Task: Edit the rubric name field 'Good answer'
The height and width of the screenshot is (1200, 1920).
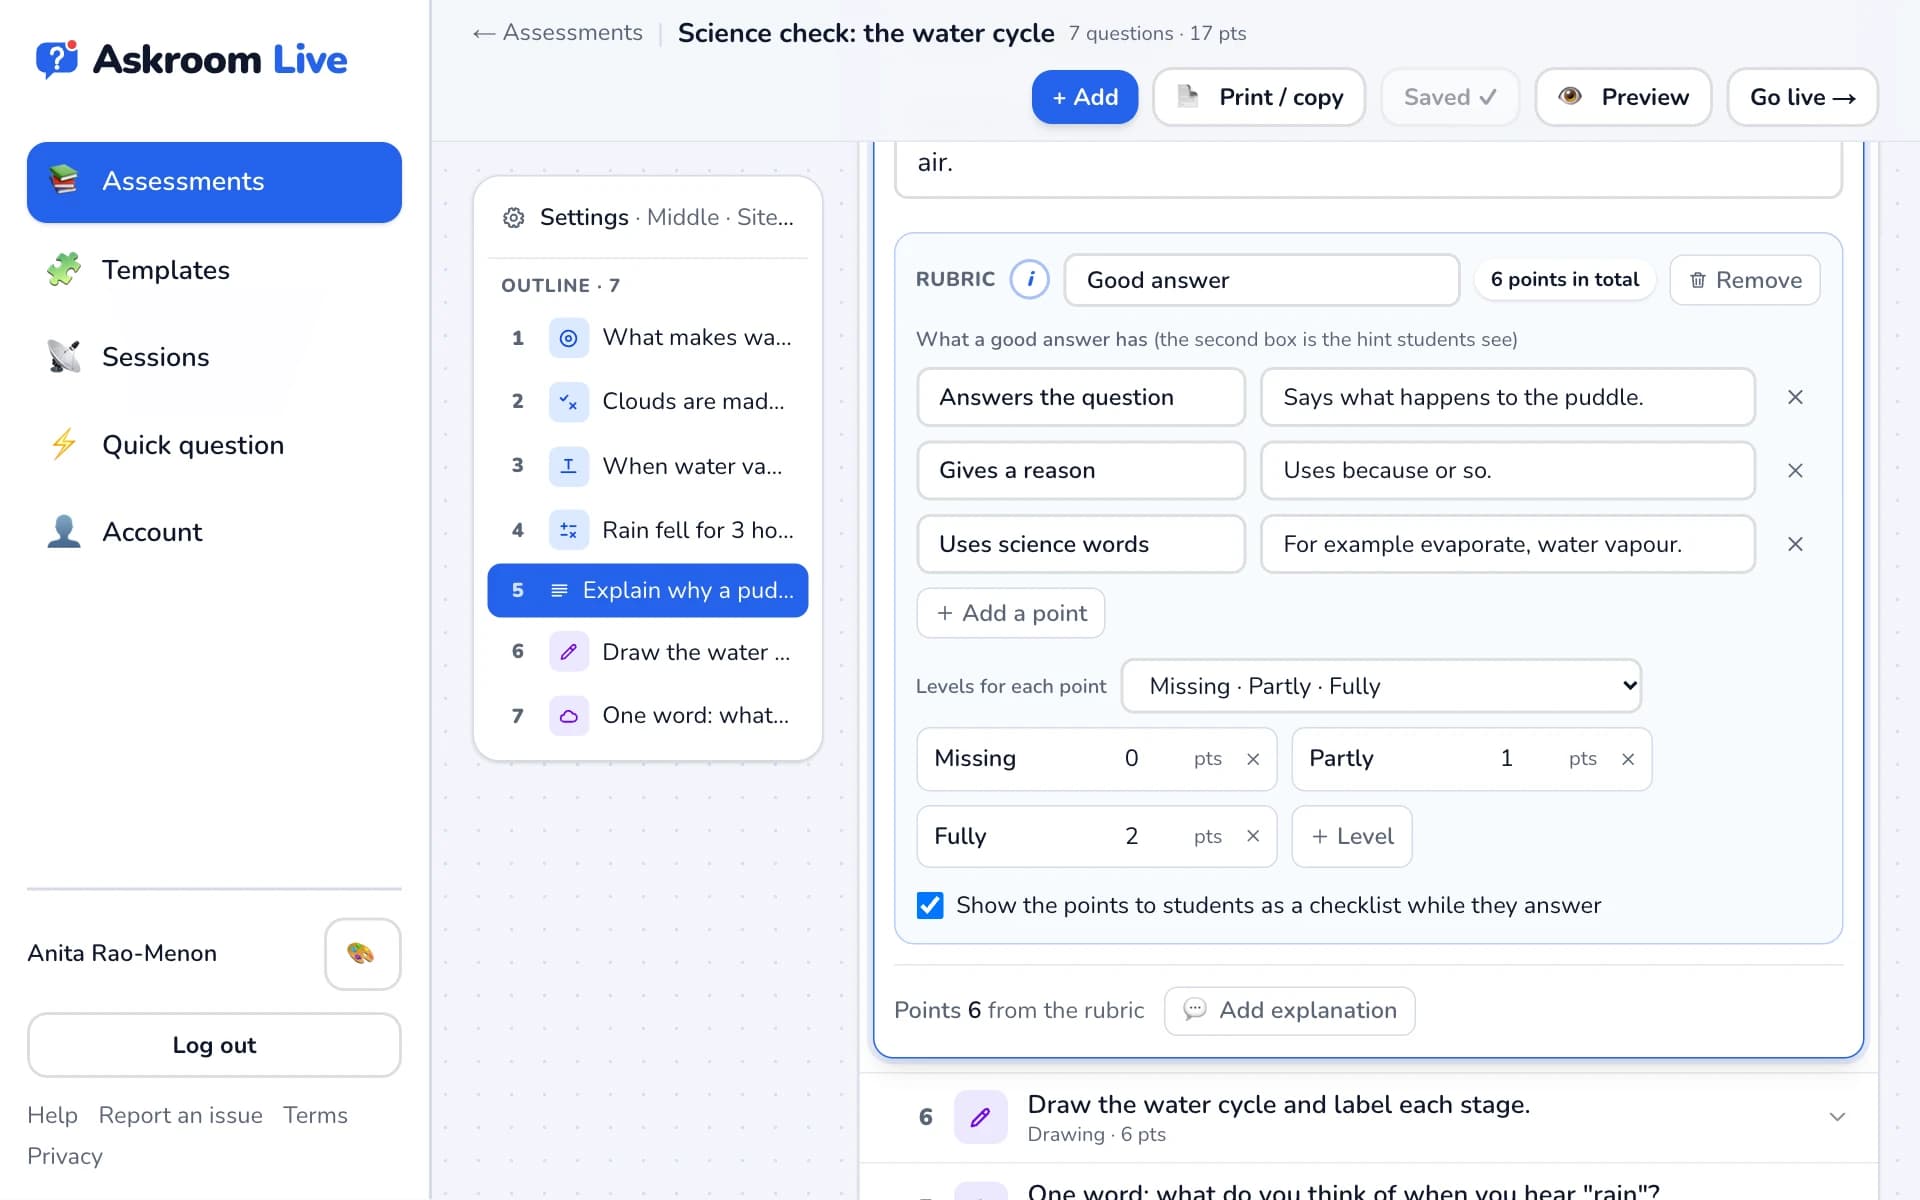Action: pyautogui.click(x=1261, y=280)
